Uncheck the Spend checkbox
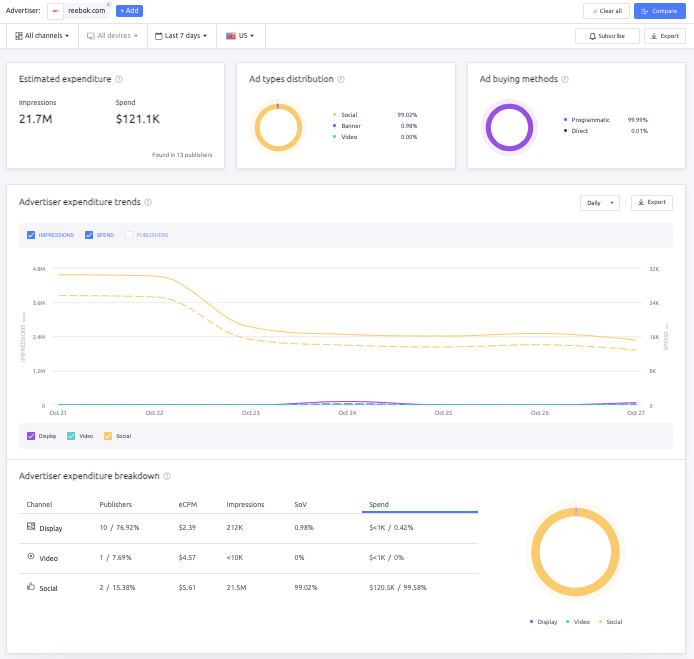694x659 pixels. point(89,235)
